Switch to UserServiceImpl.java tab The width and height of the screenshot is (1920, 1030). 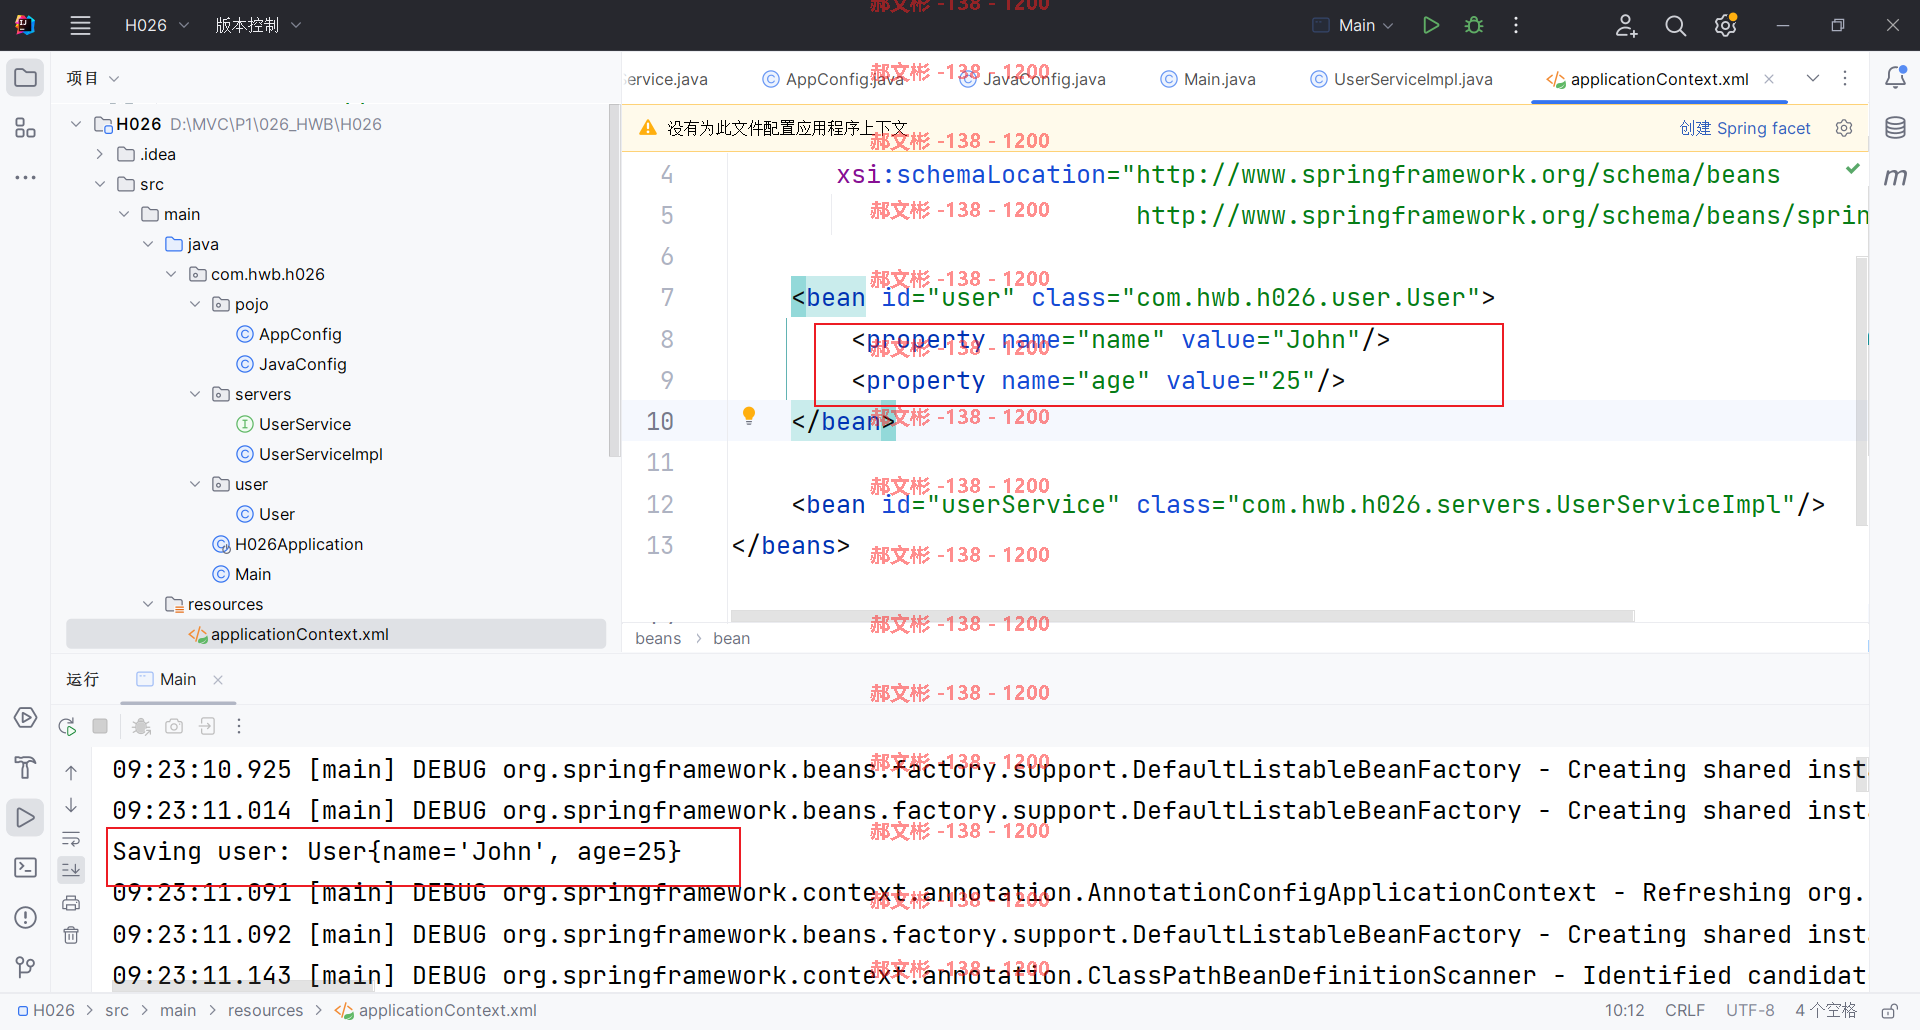coord(1401,79)
